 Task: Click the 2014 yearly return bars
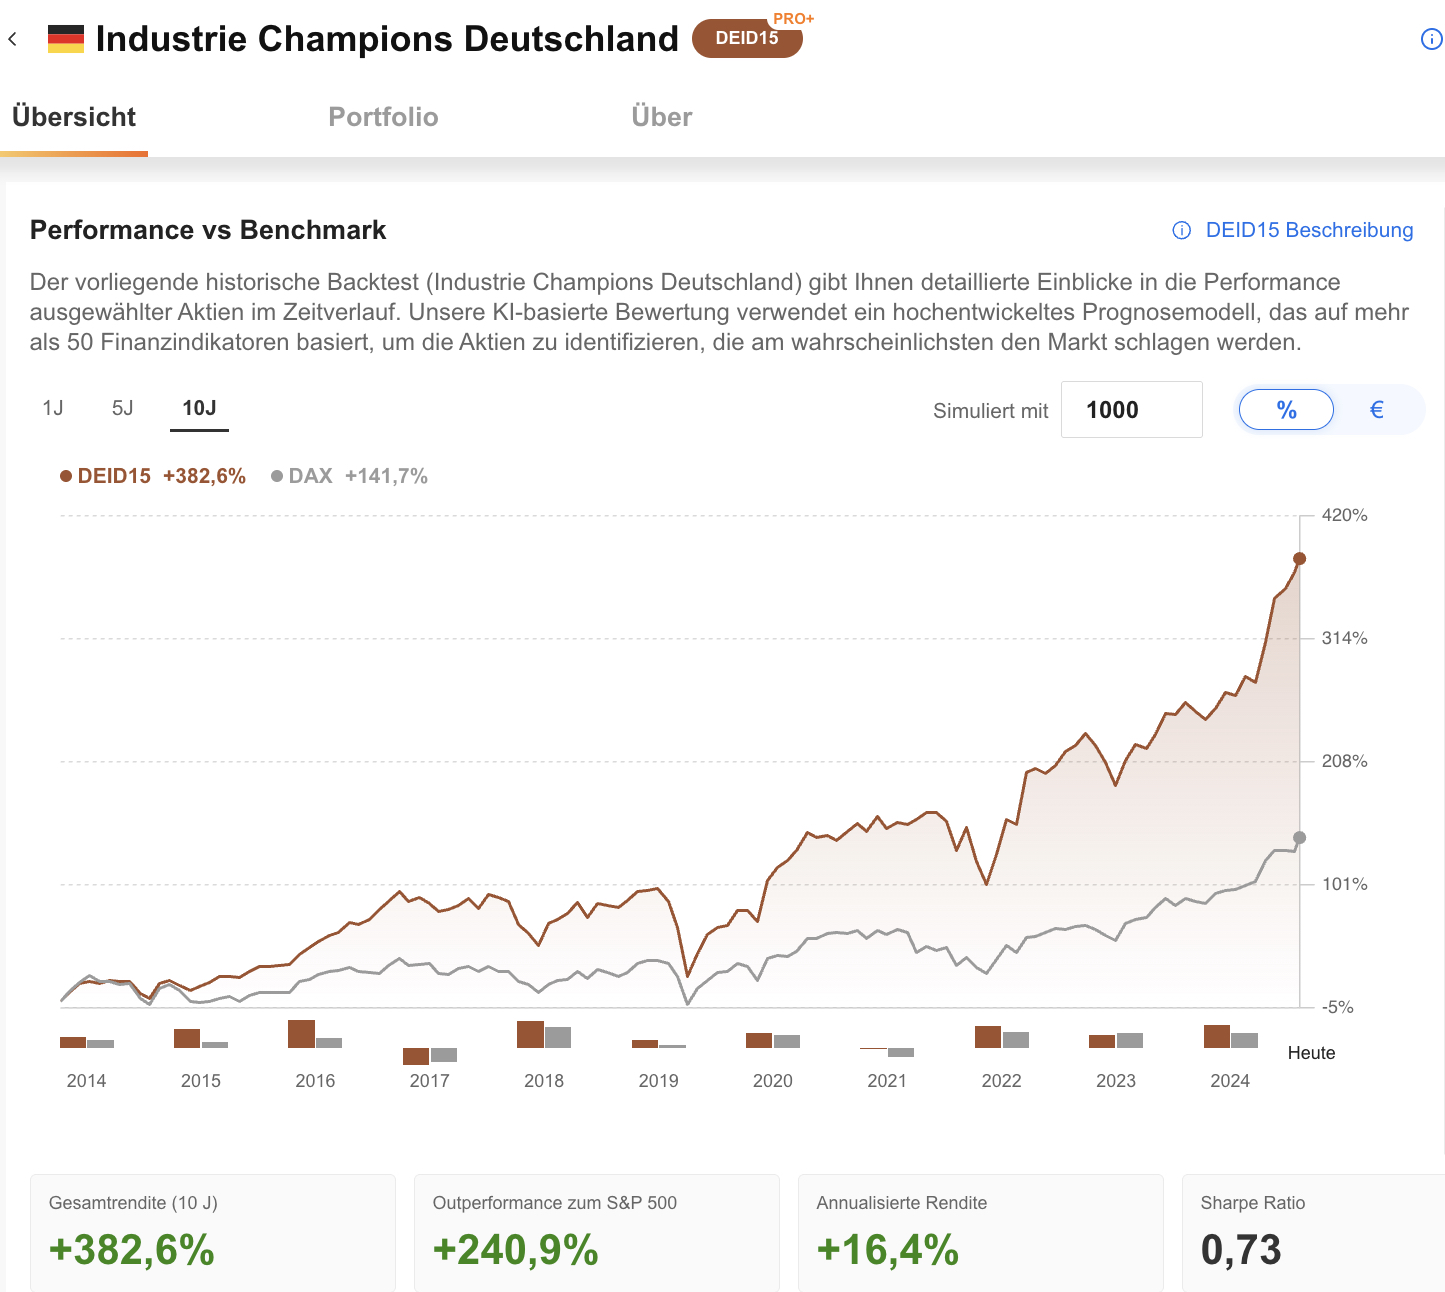87,1042
